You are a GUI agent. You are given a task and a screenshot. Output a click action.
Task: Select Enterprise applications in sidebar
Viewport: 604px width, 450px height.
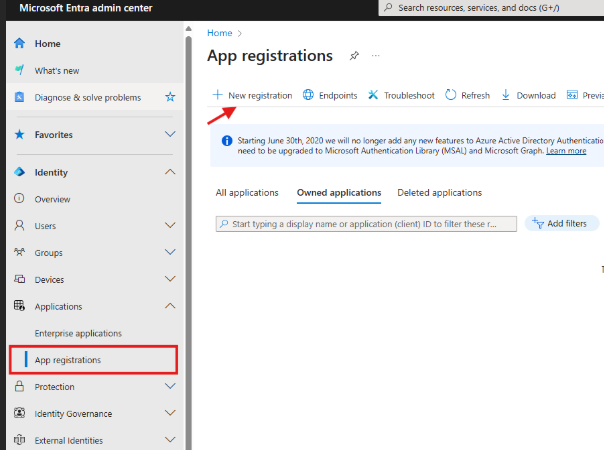(78, 333)
